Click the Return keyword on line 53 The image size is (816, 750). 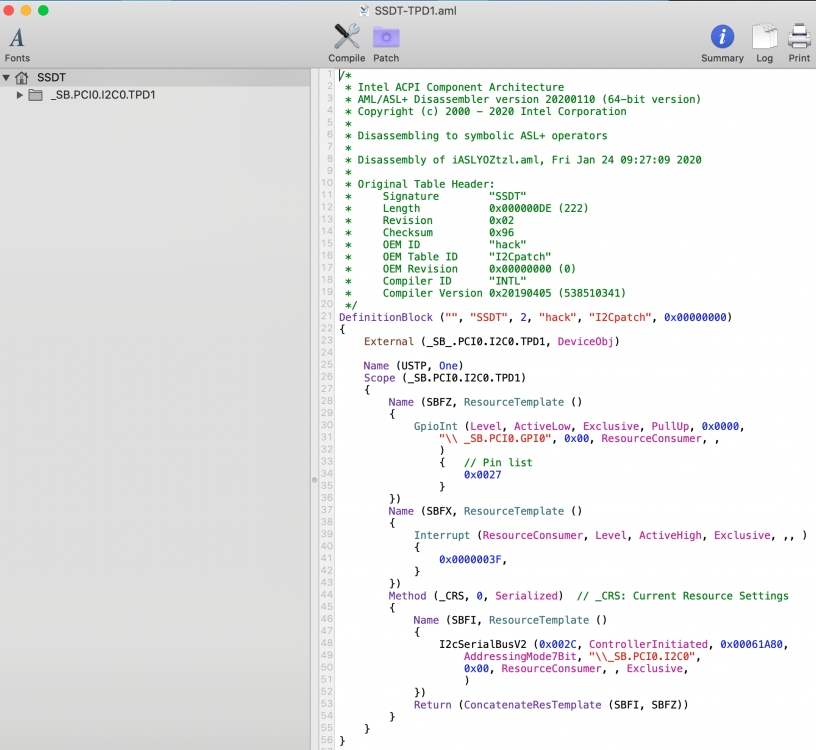pyautogui.click(x=432, y=705)
